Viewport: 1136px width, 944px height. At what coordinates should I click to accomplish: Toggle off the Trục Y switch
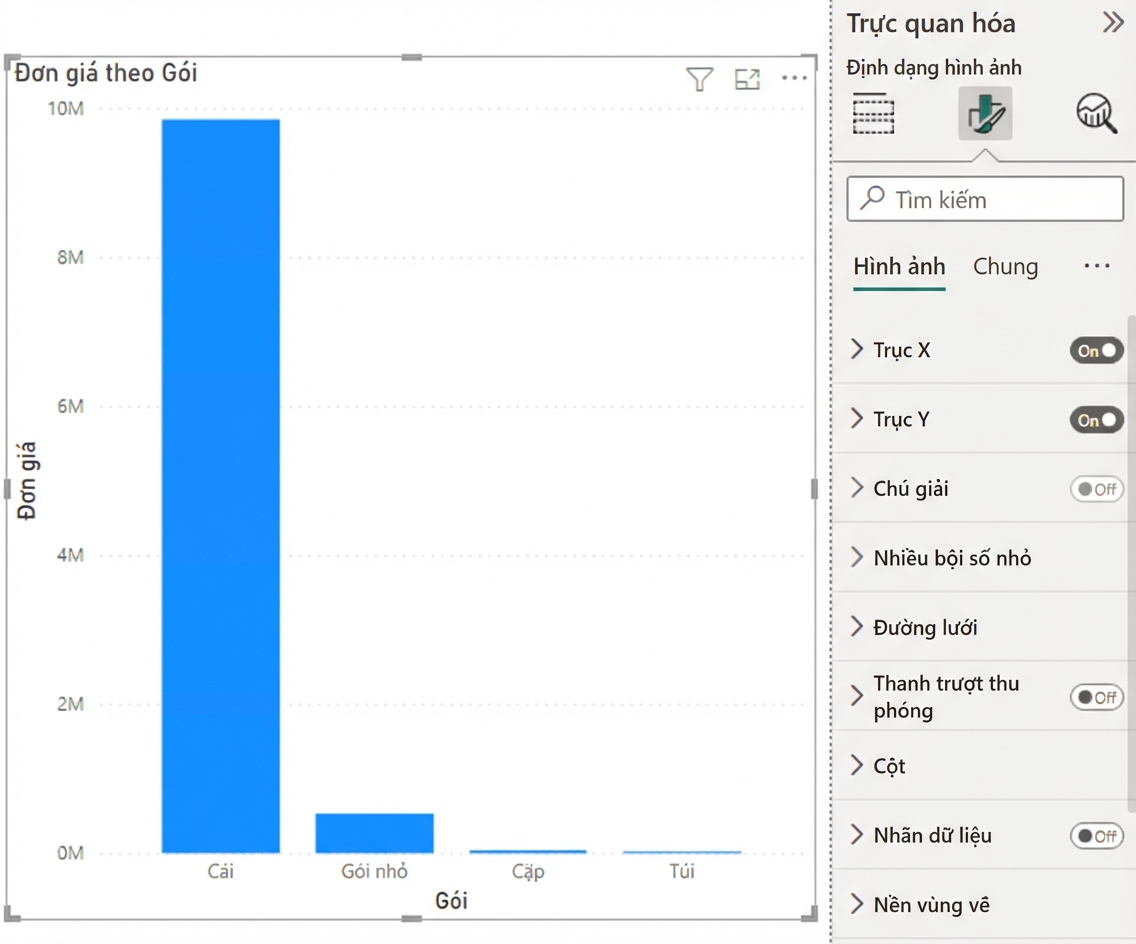coord(1096,420)
